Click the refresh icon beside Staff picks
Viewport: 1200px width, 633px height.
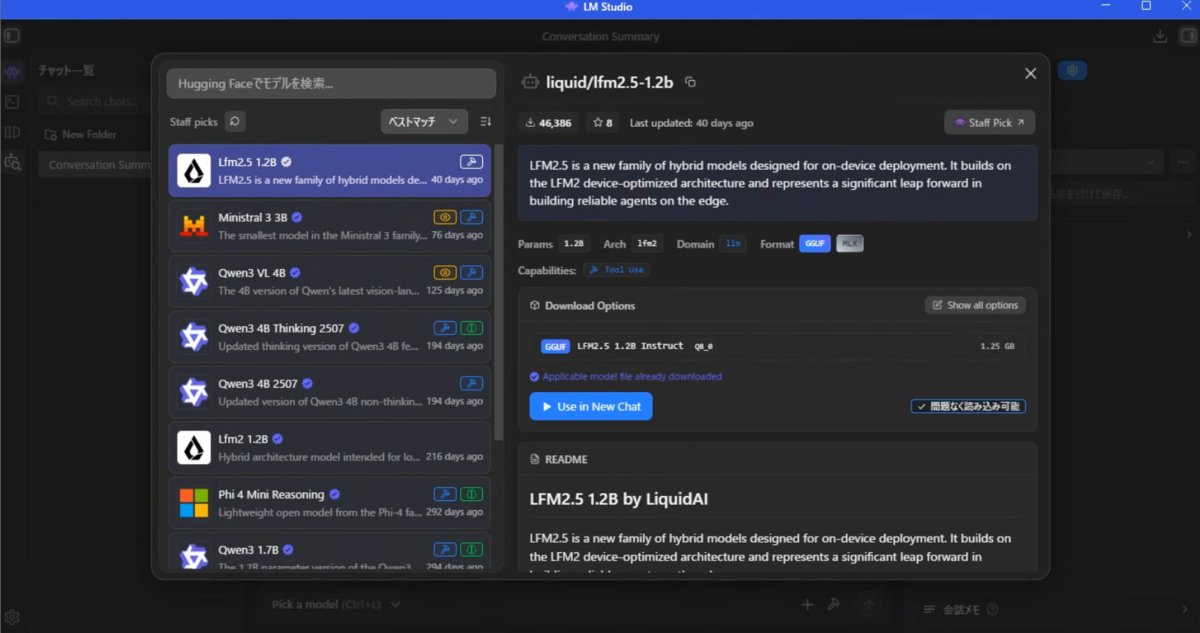[x=234, y=121]
